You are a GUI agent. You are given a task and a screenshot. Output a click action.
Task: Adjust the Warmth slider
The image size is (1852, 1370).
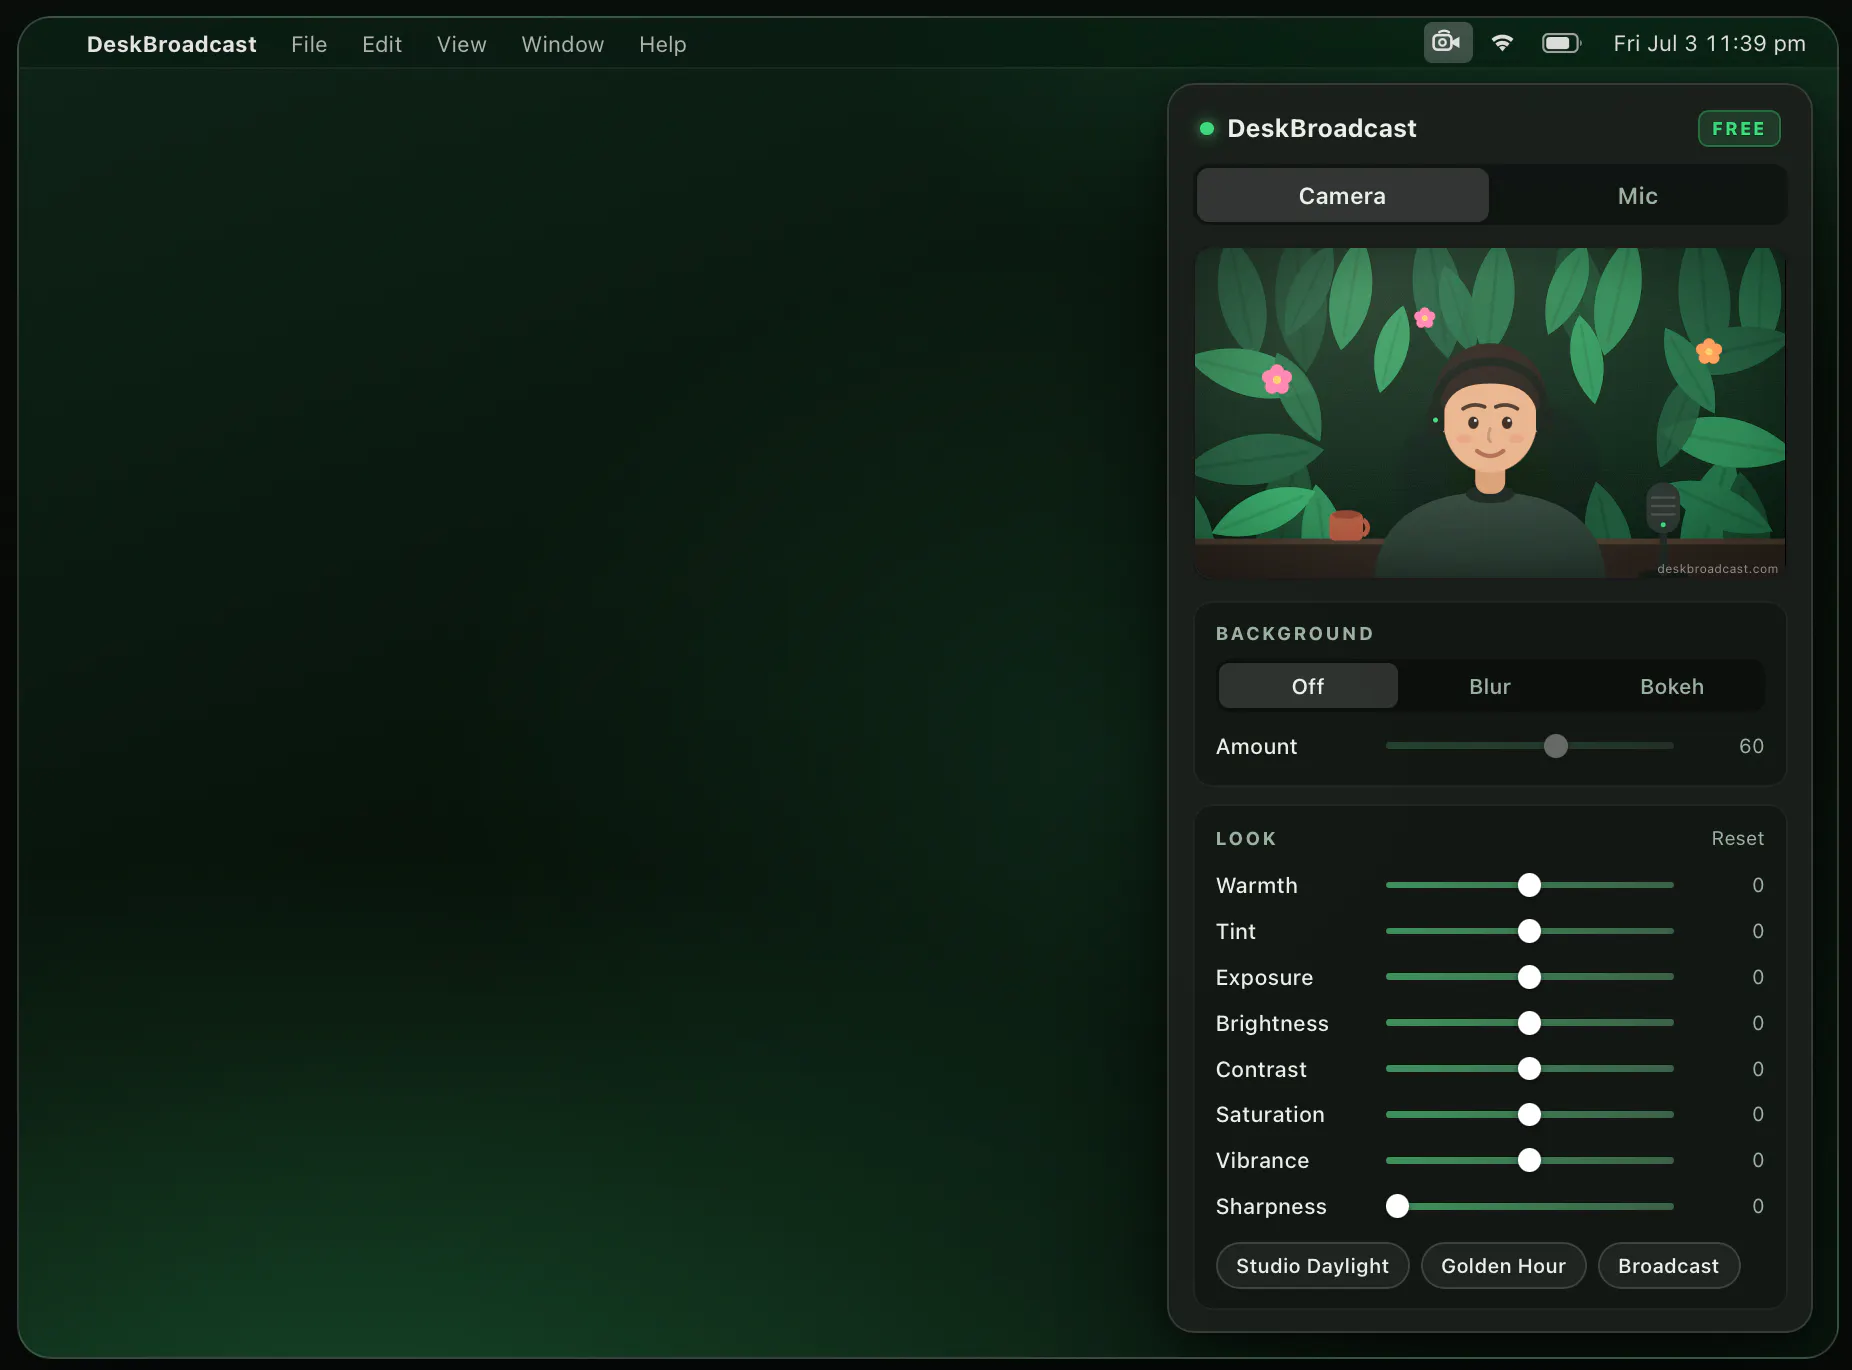(x=1529, y=885)
